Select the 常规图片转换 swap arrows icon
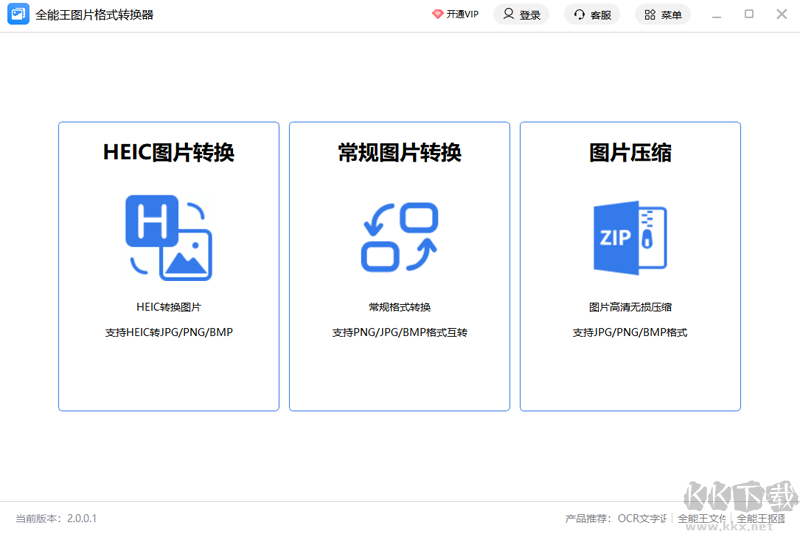 tap(399, 237)
